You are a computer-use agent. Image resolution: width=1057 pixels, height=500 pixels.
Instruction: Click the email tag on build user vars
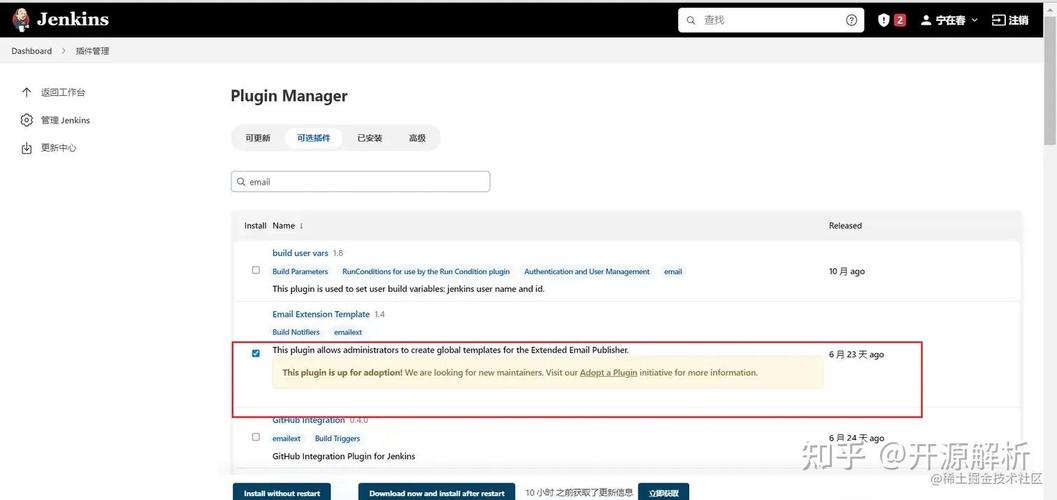(673, 272)
